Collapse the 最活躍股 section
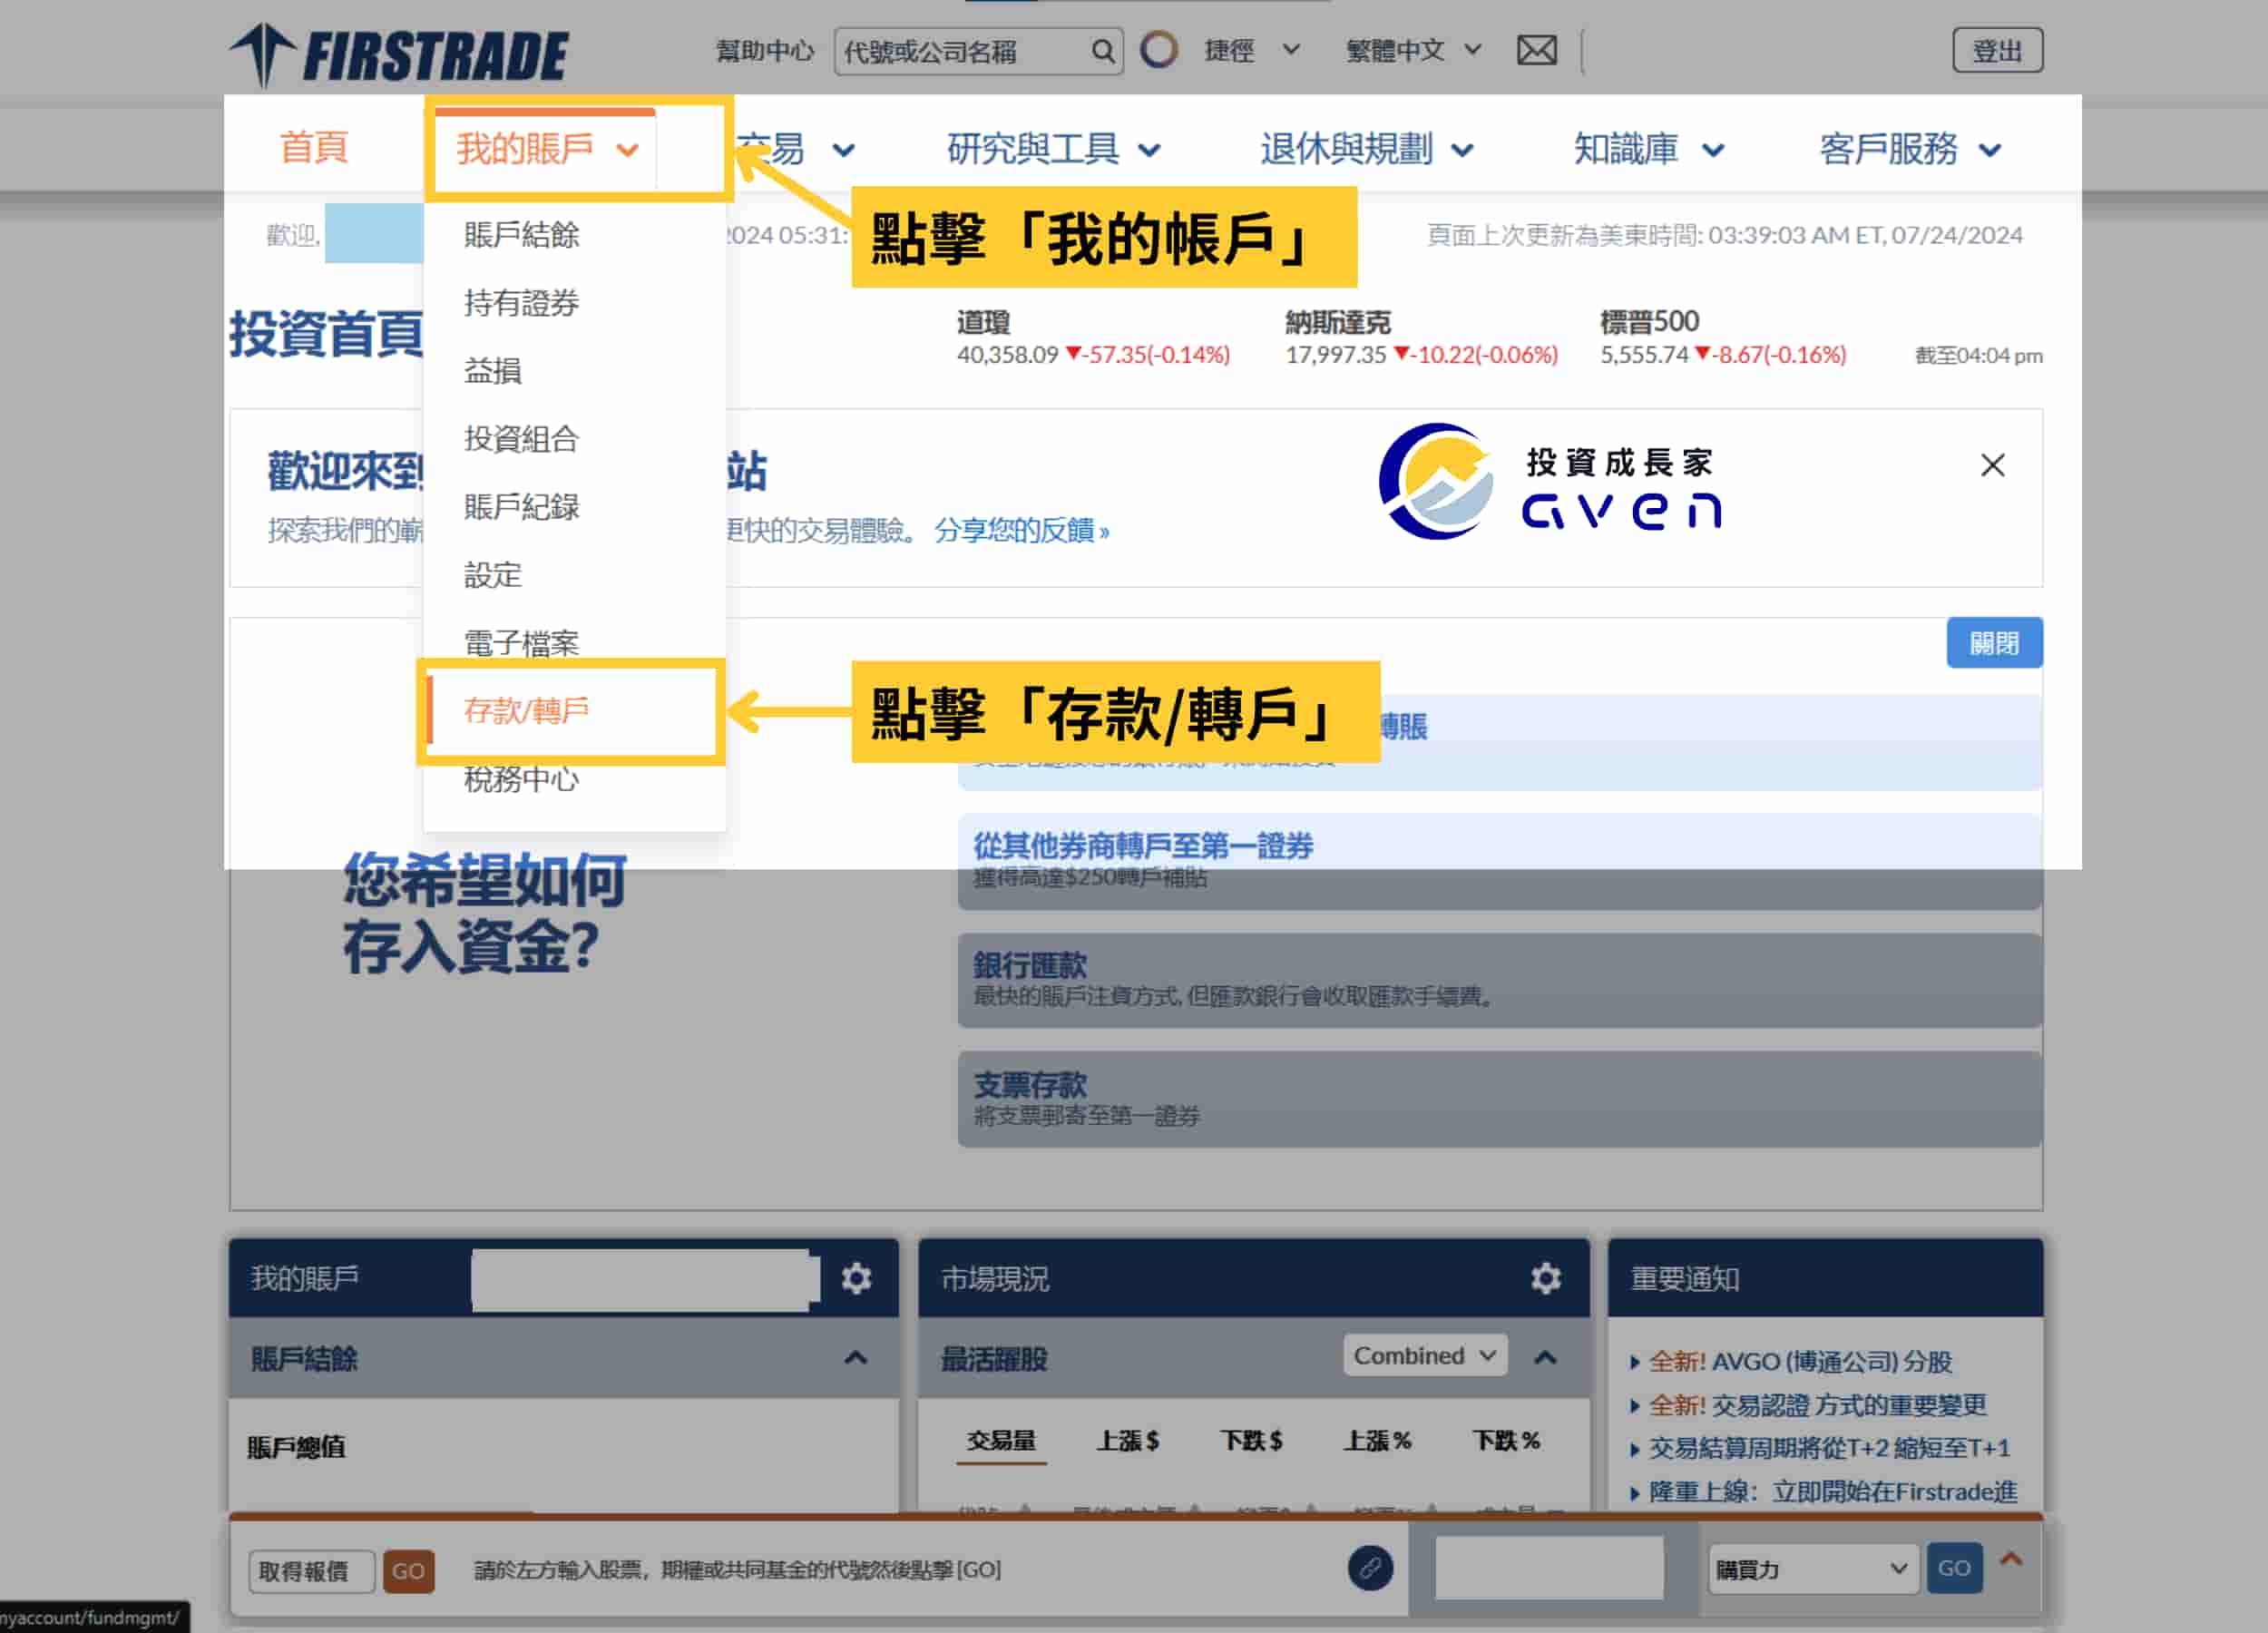Screen dimensions: 2268x1633 [x=1548, y=1358]
